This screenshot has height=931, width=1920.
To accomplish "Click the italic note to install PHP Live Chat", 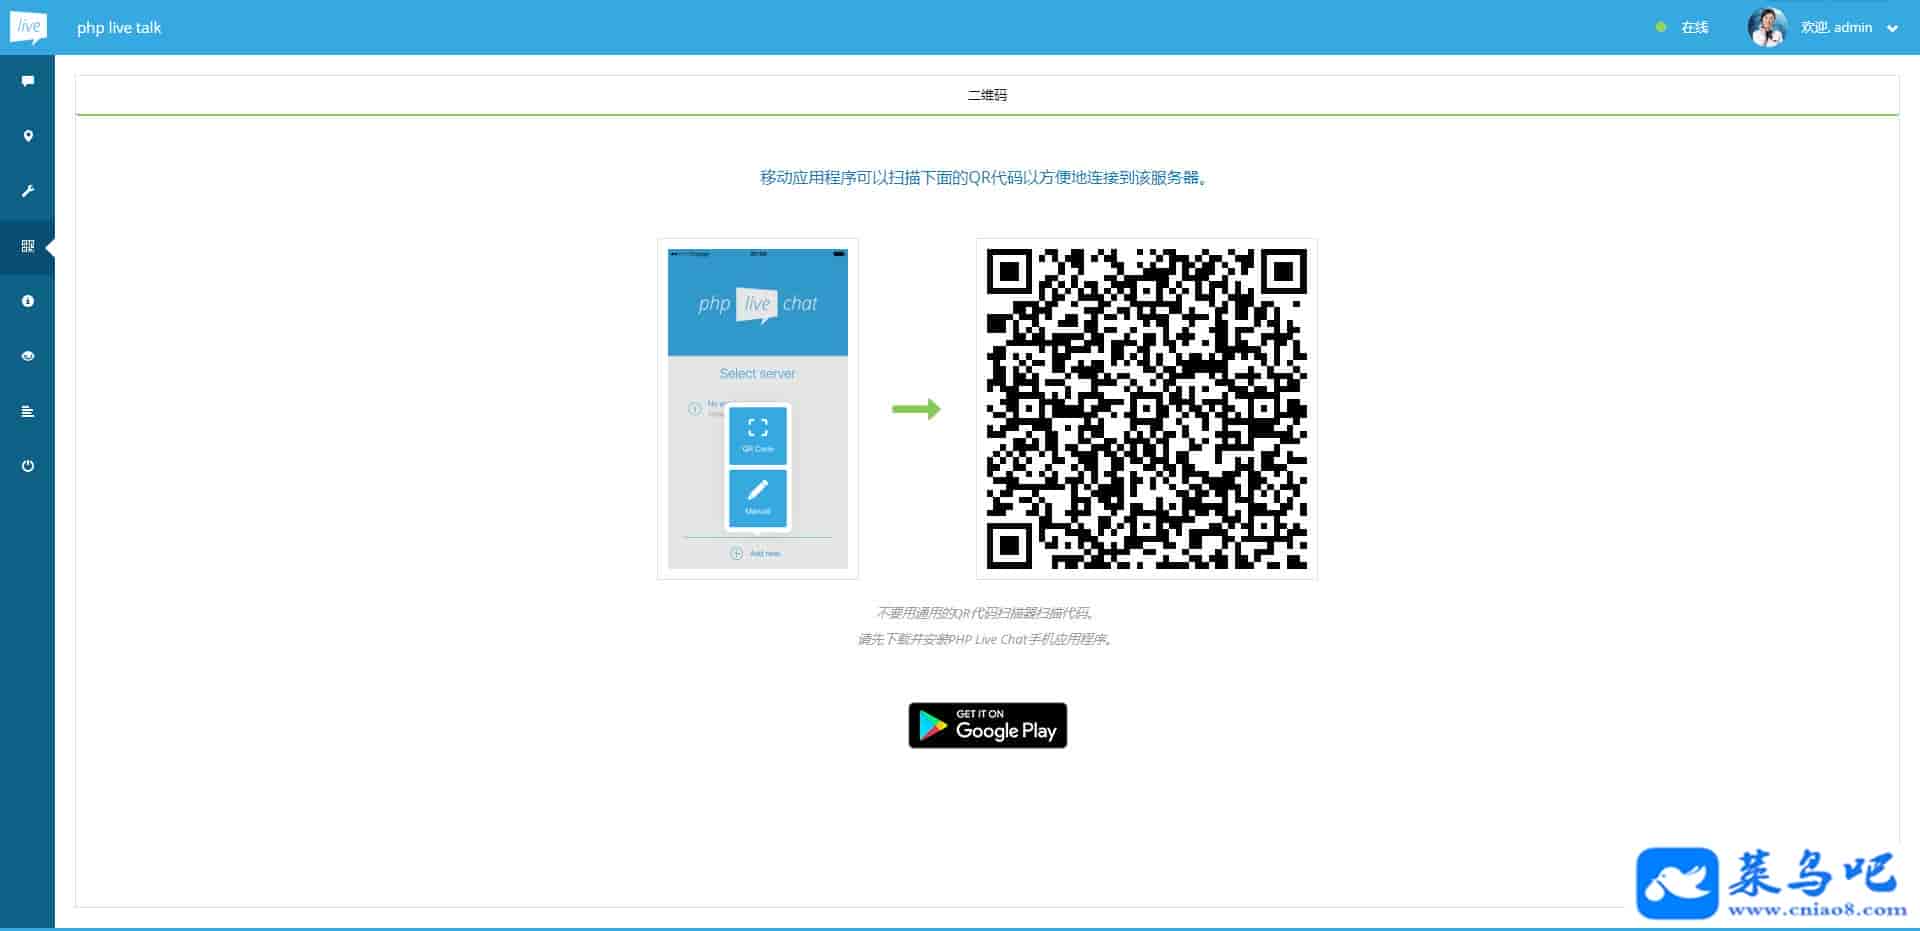I will click(987, 639).
